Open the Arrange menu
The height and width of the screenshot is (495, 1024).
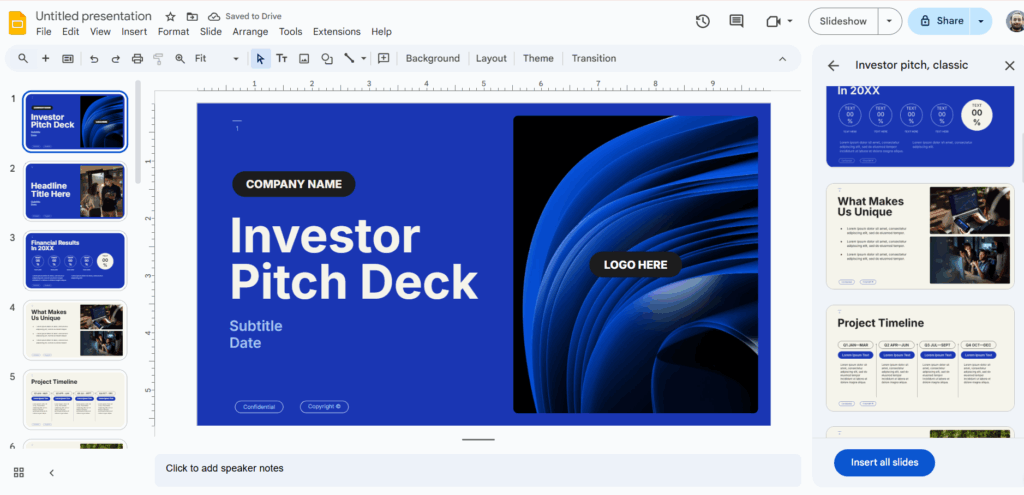[x=250, y=32]
